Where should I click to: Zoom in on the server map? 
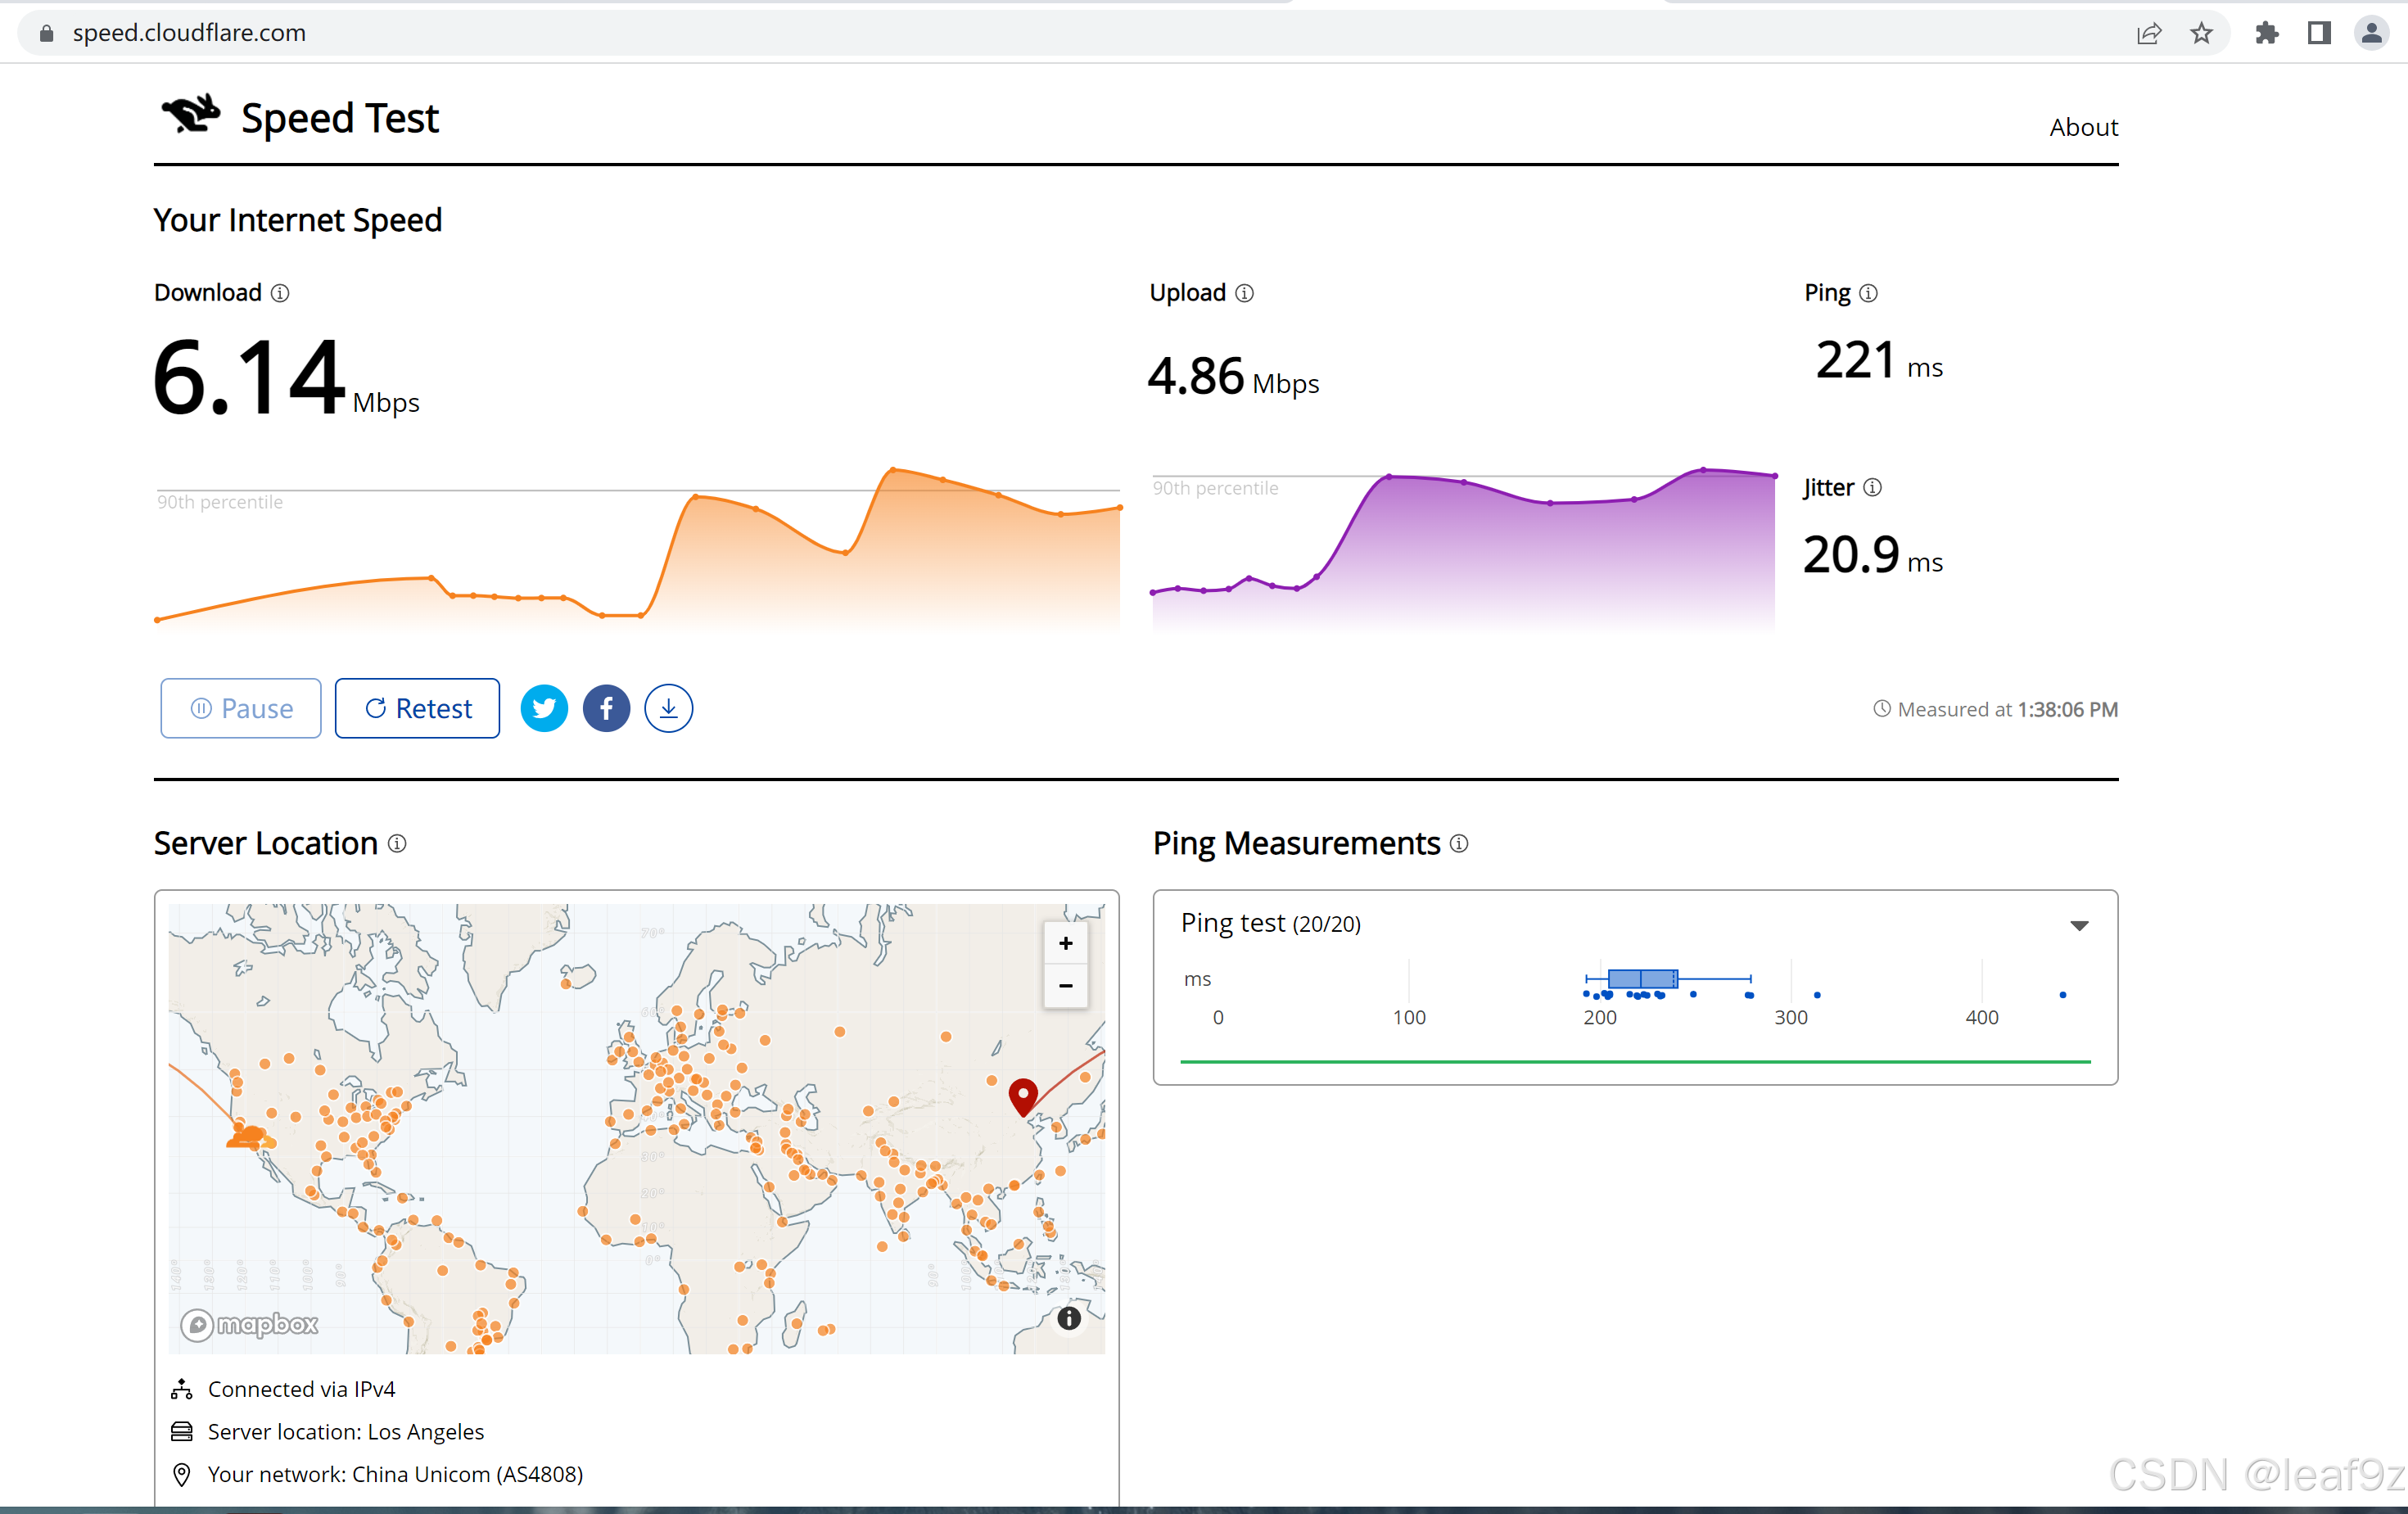(x=1065, y=943)
